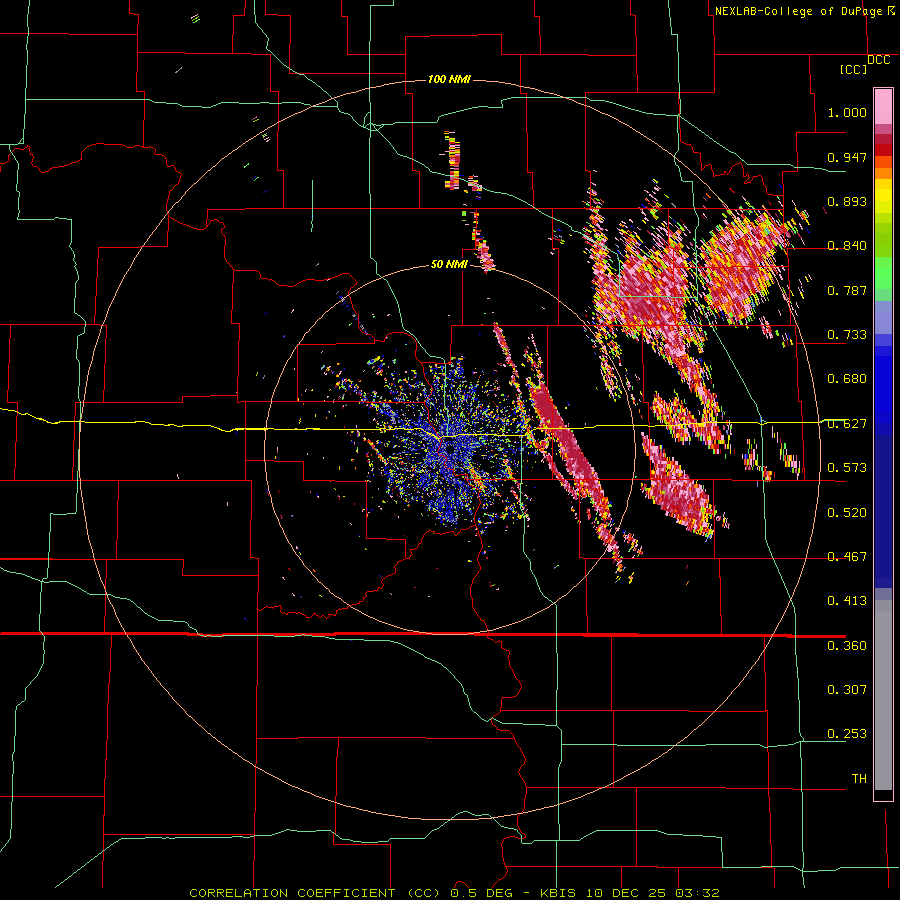This screenshot has height=900, width=900.
Task: Click the 0.253 scale value
Action: 847,734
